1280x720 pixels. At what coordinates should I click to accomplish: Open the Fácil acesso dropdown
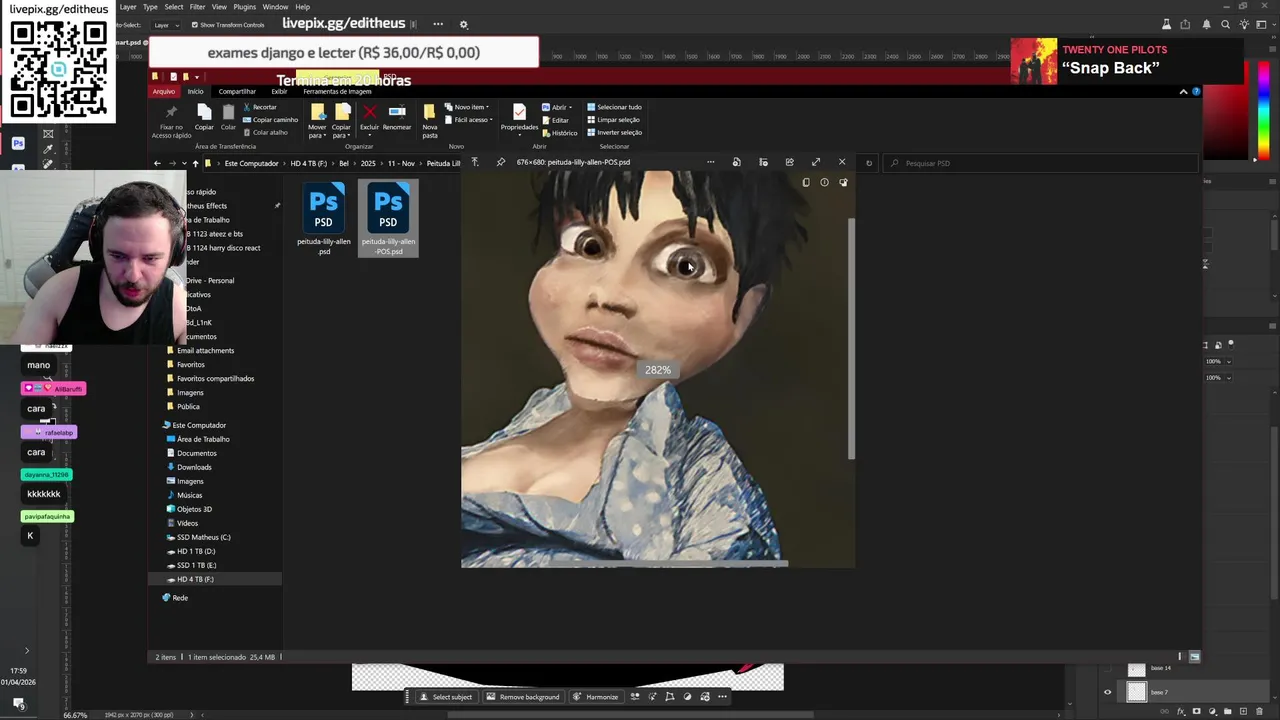[468, 120]
